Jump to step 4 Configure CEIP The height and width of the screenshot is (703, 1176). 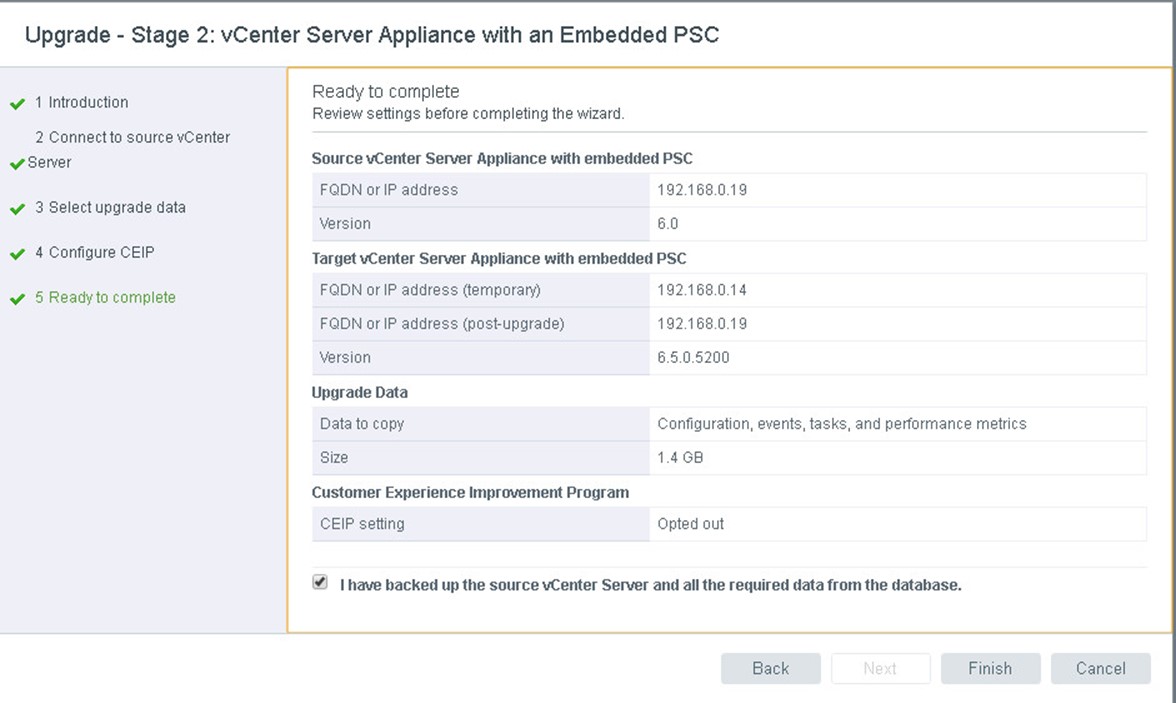(x=94, y=252)
